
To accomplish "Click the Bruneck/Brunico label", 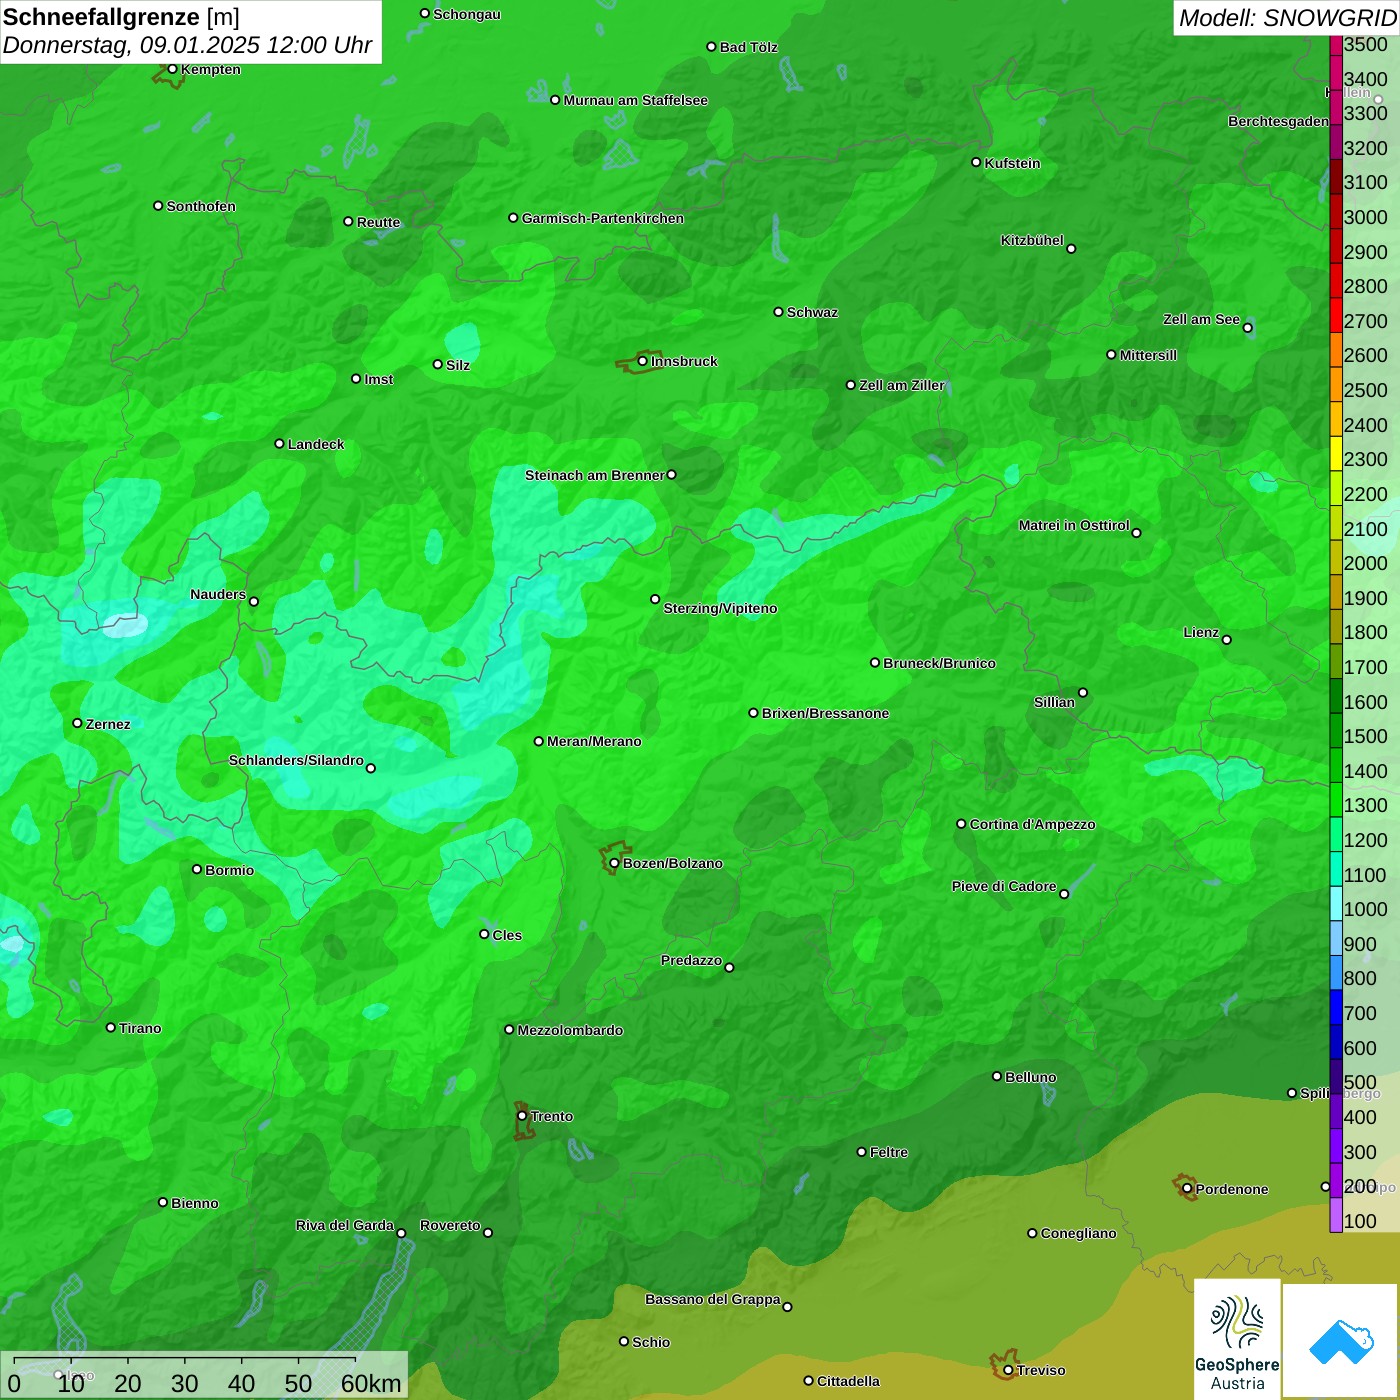I will coord(939,663).
